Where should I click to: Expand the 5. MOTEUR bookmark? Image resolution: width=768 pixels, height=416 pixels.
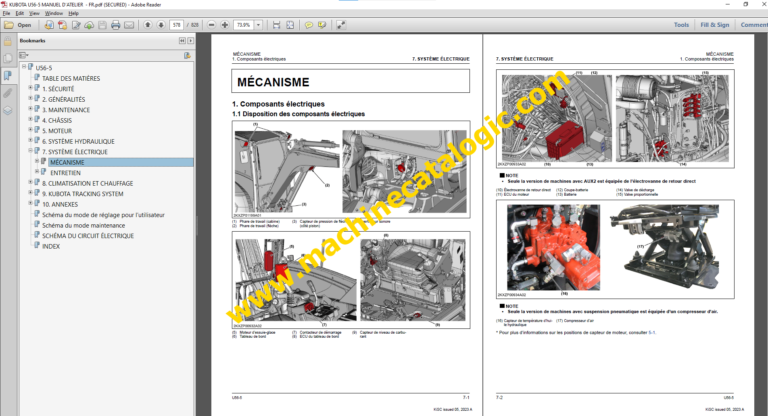(30, 129)
